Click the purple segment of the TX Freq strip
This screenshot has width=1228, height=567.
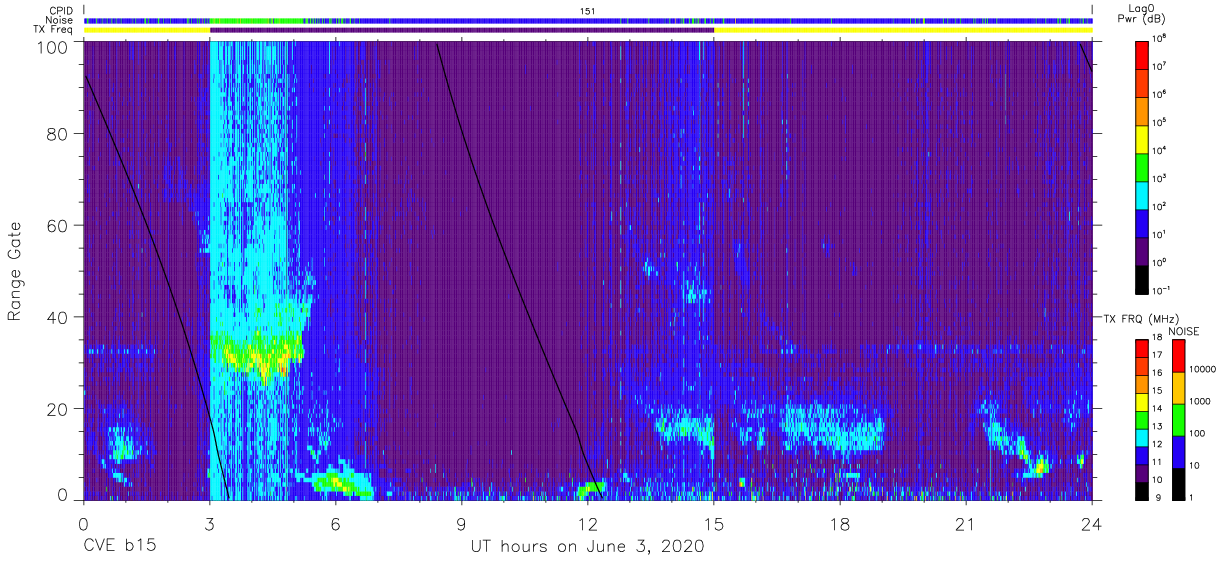462,30
